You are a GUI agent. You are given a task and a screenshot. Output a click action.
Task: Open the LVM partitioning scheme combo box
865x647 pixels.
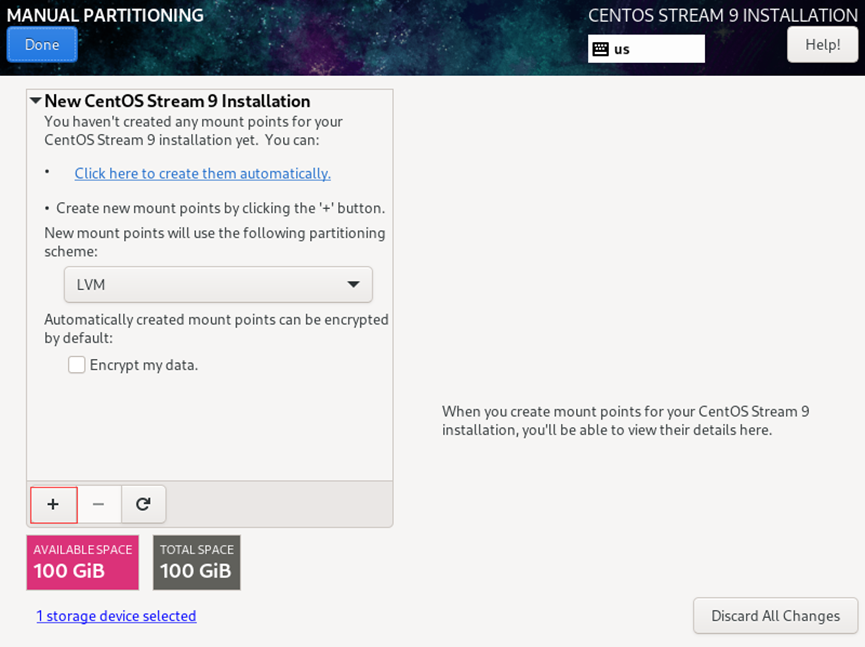click(x=218, y=285)
